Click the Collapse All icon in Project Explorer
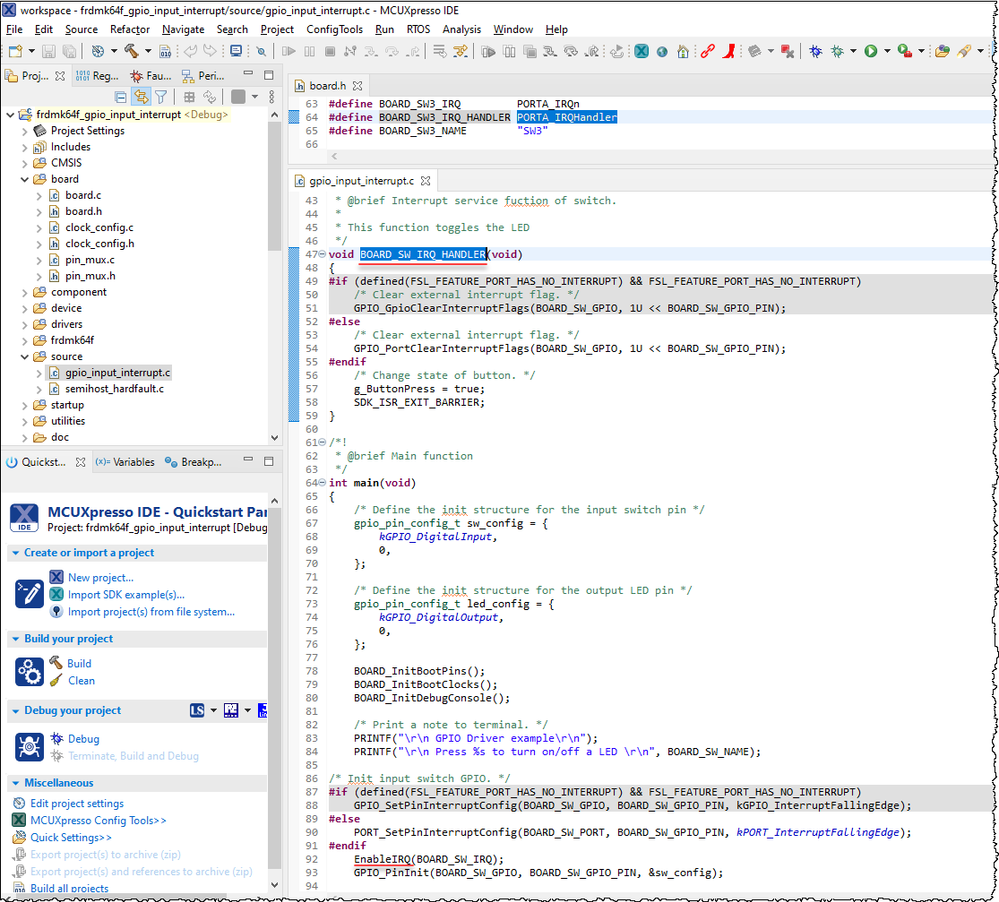Viewport: 999px width, 902px height. [121, 97]
